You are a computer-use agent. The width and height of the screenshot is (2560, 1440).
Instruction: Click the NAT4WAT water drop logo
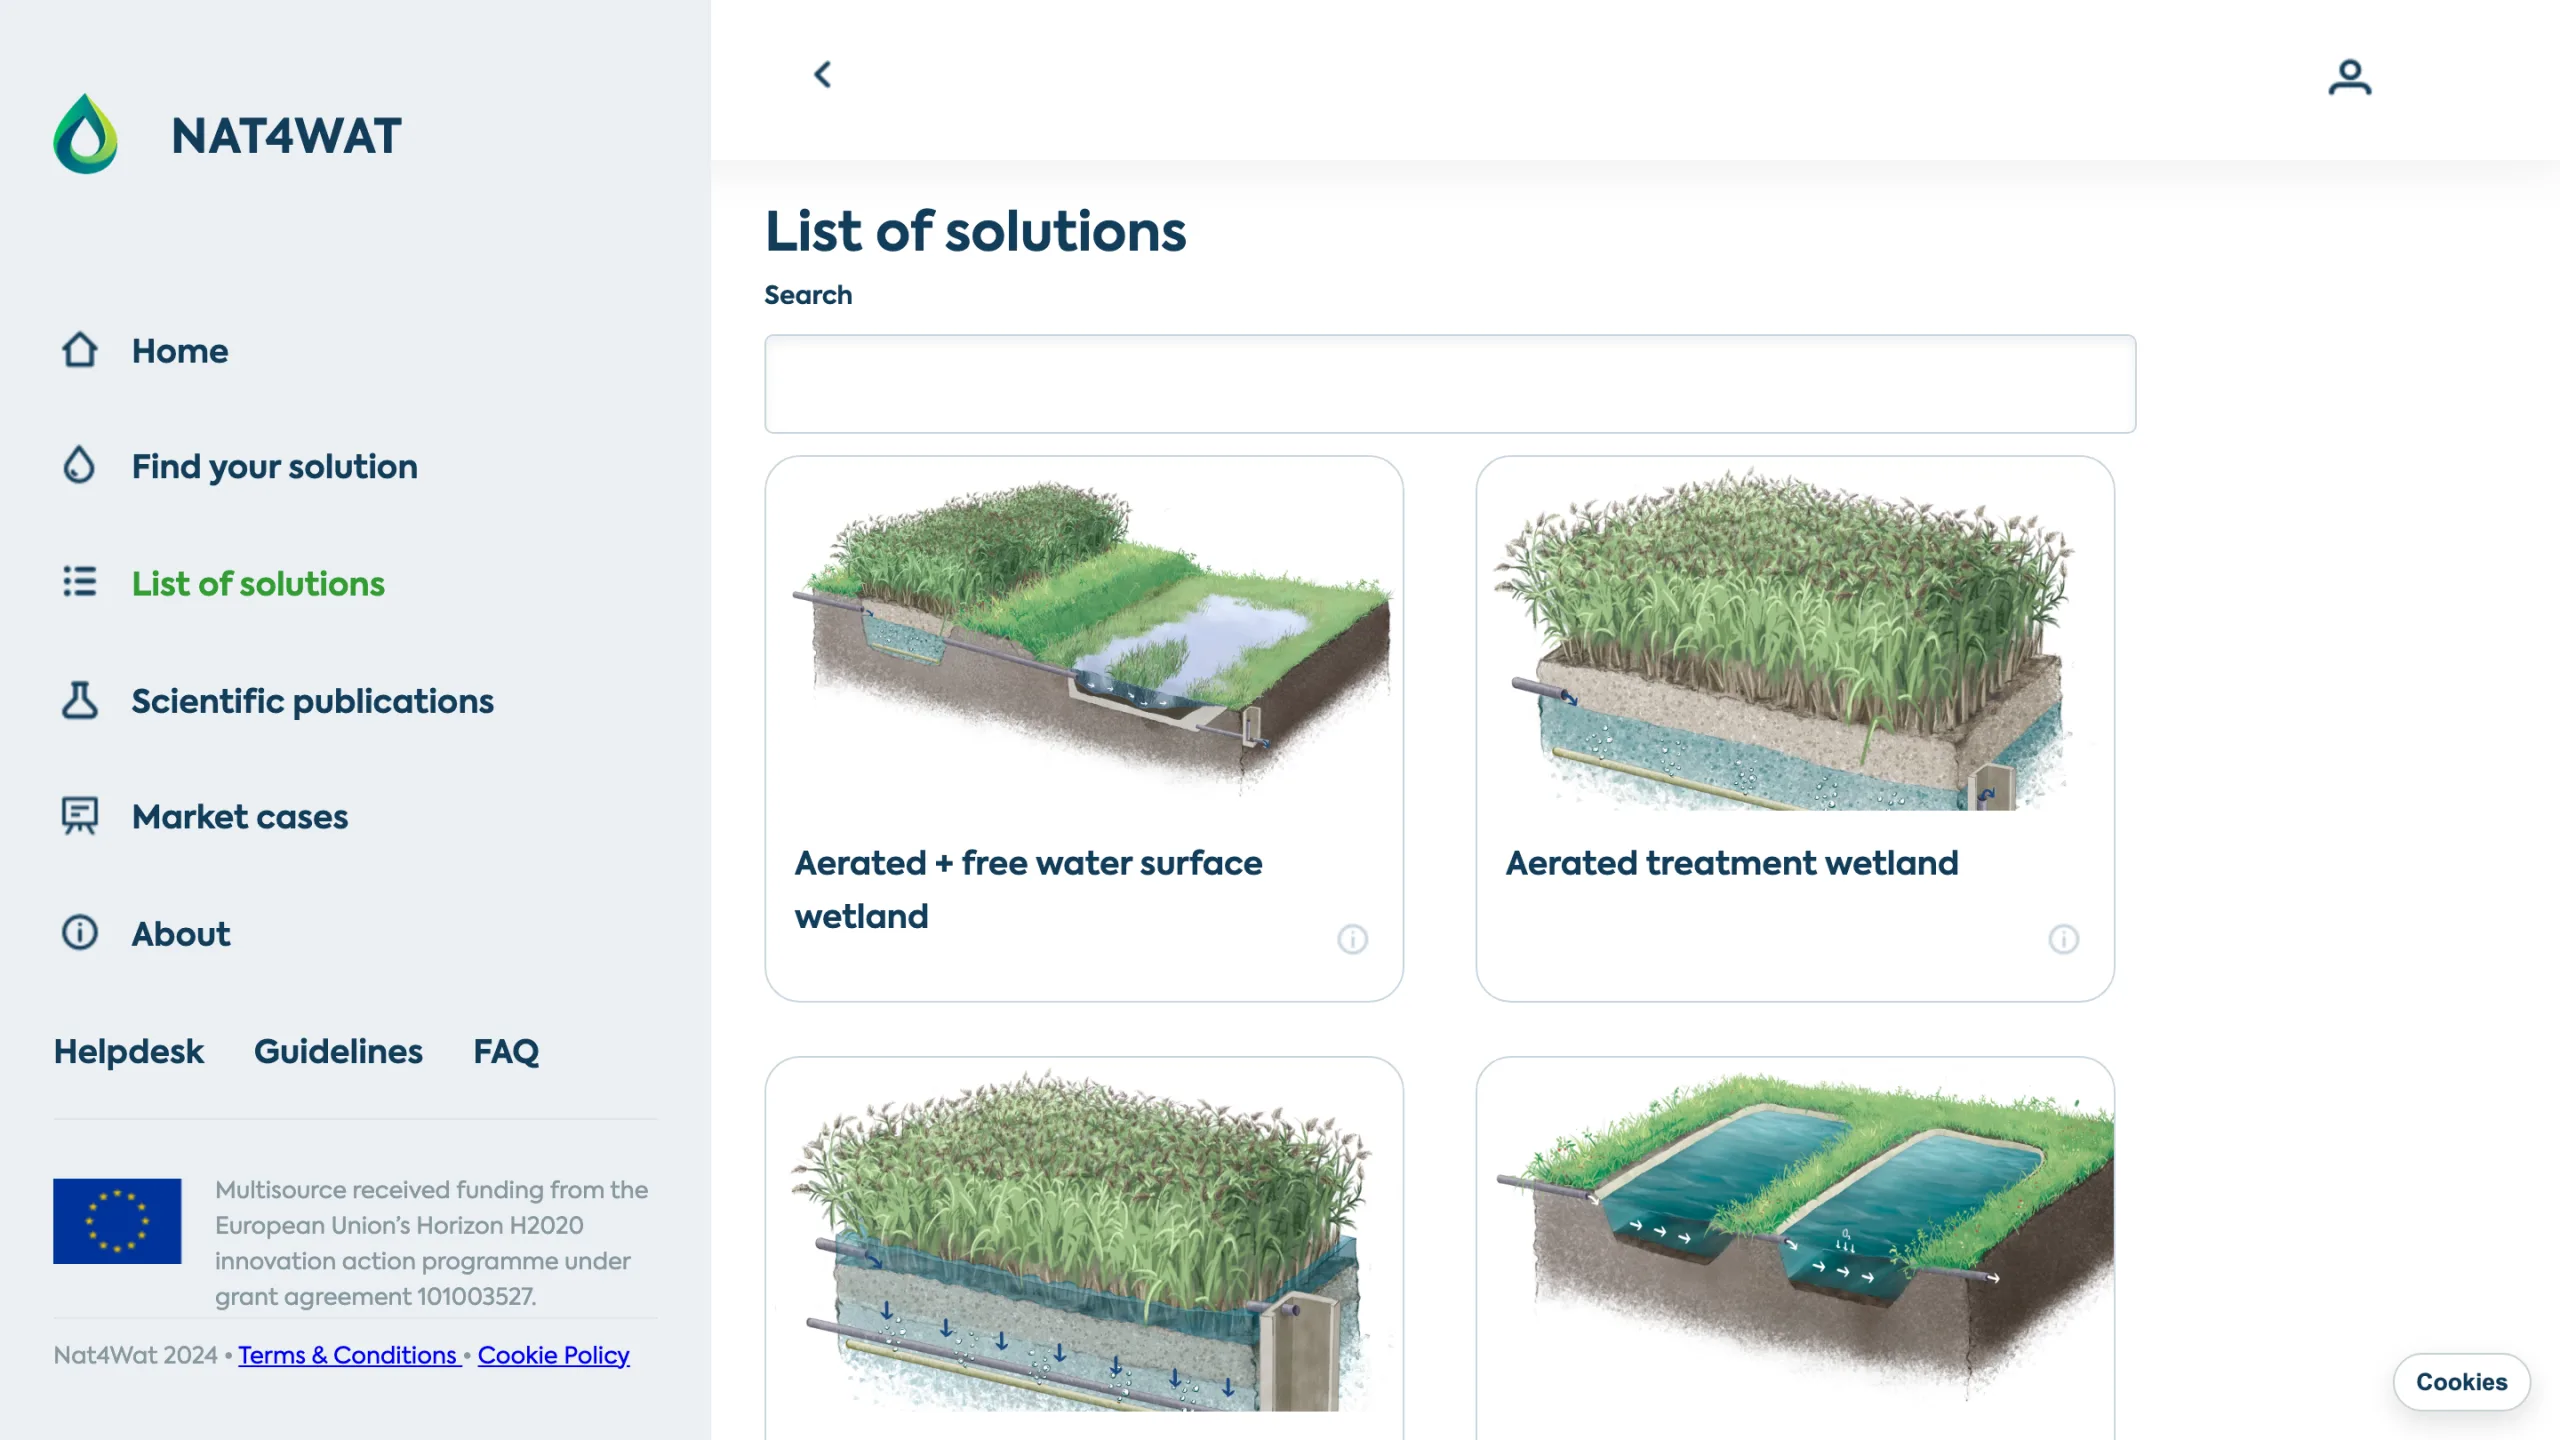pyautogui.click(x=85, y=134)
